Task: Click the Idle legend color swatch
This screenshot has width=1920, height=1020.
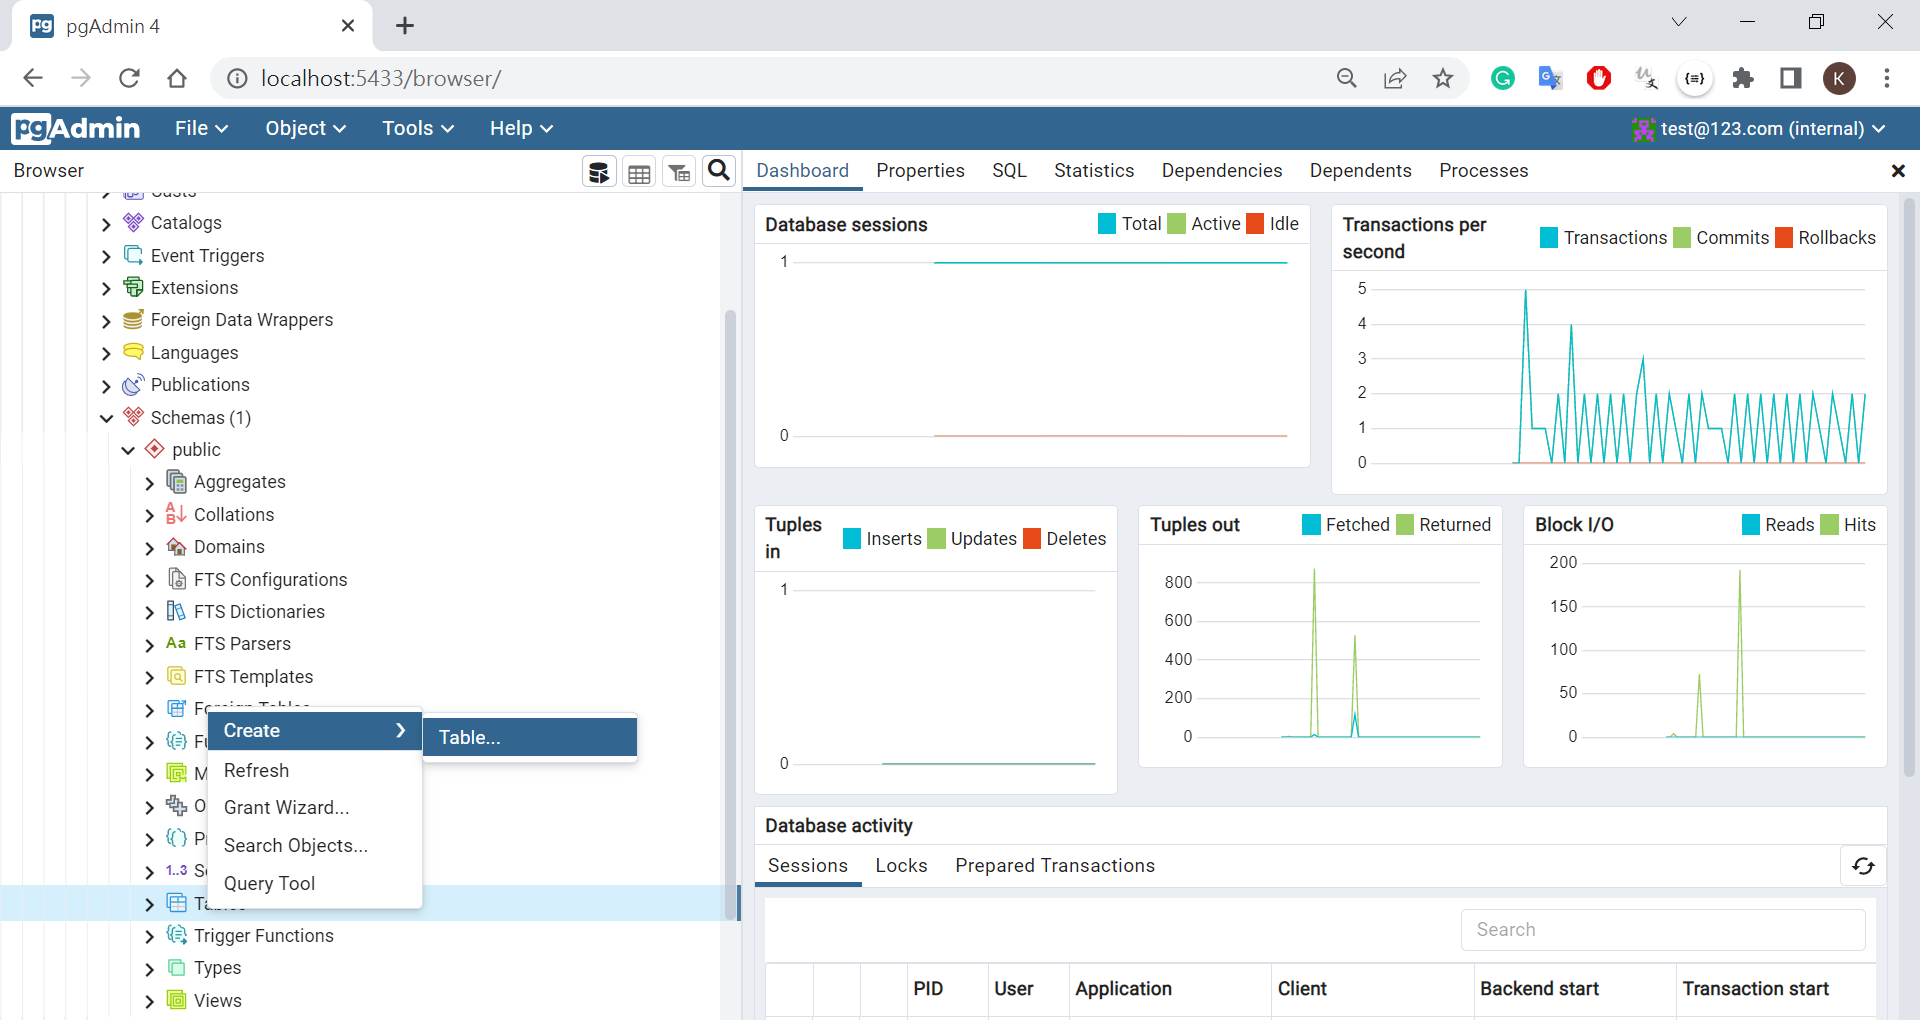Action: [x=1255, y=224]
